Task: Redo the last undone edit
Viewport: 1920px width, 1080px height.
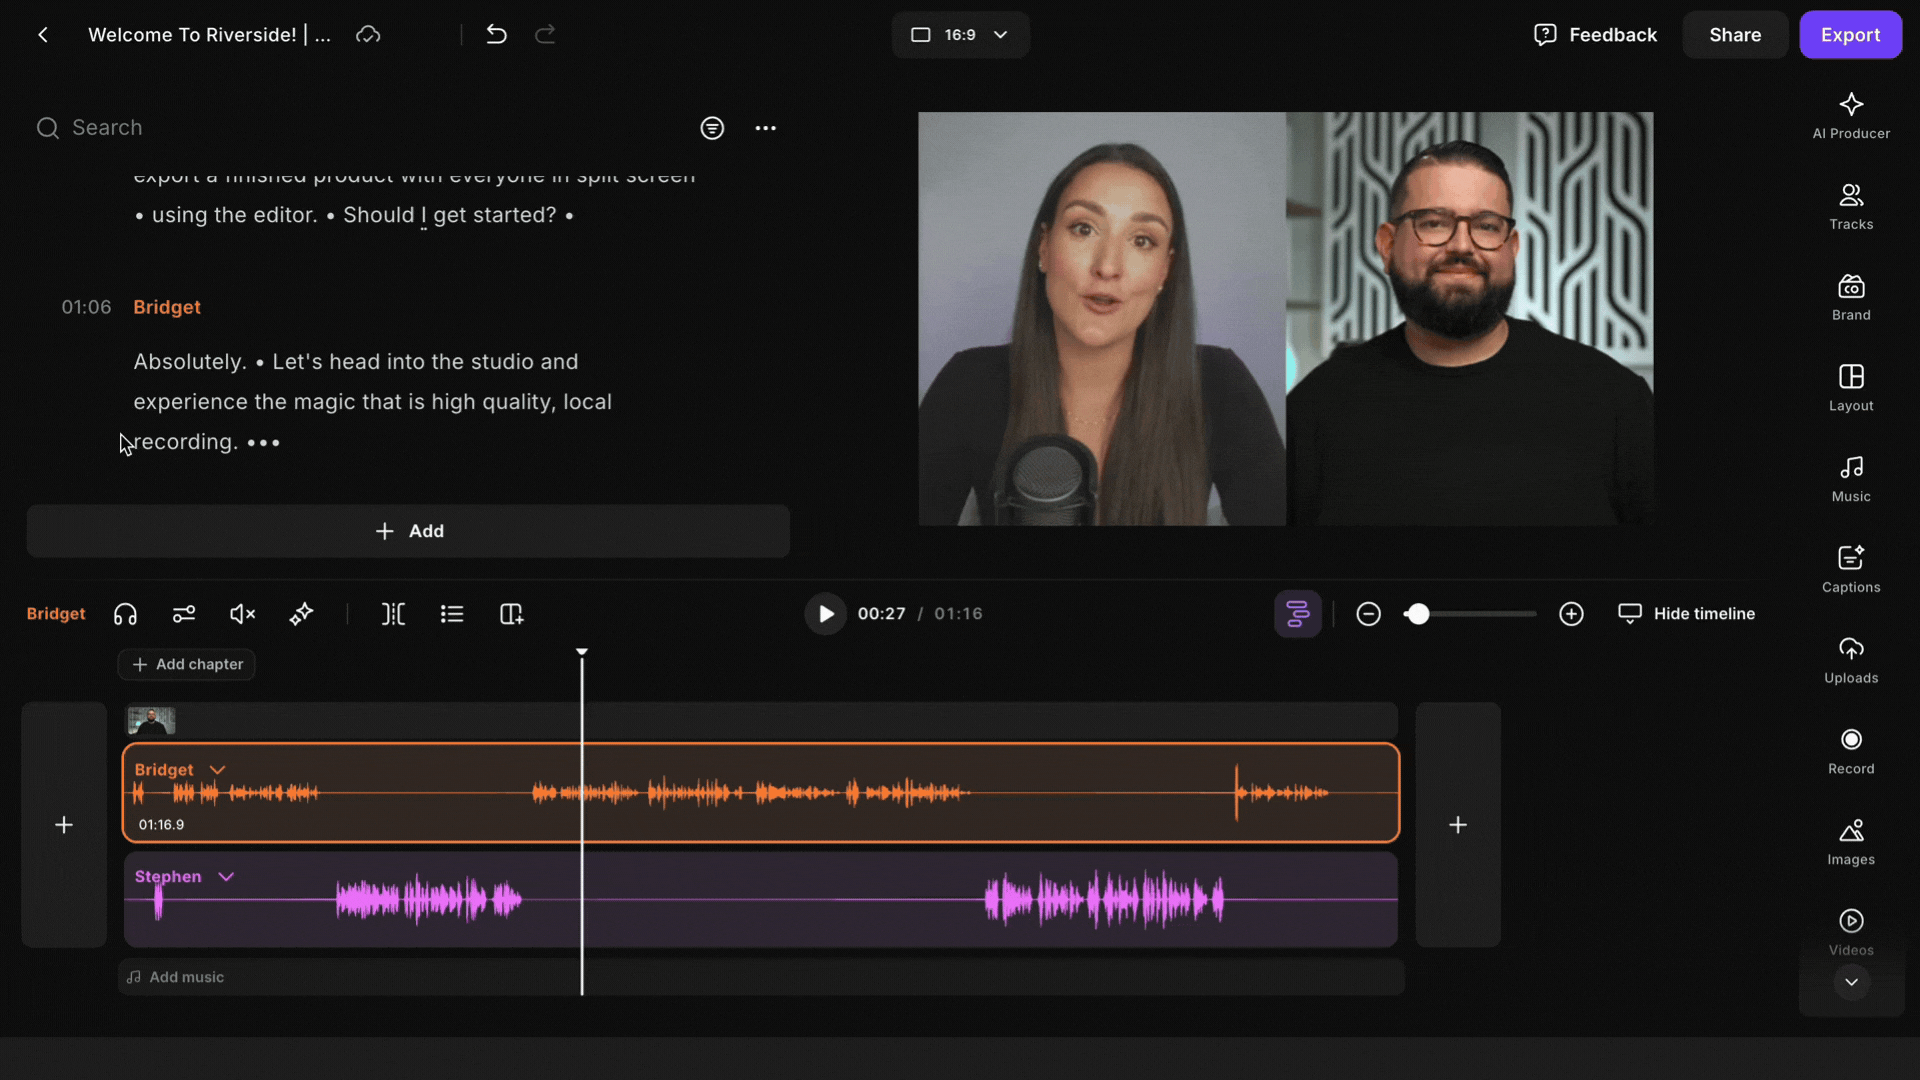Action: pos(545,35)
